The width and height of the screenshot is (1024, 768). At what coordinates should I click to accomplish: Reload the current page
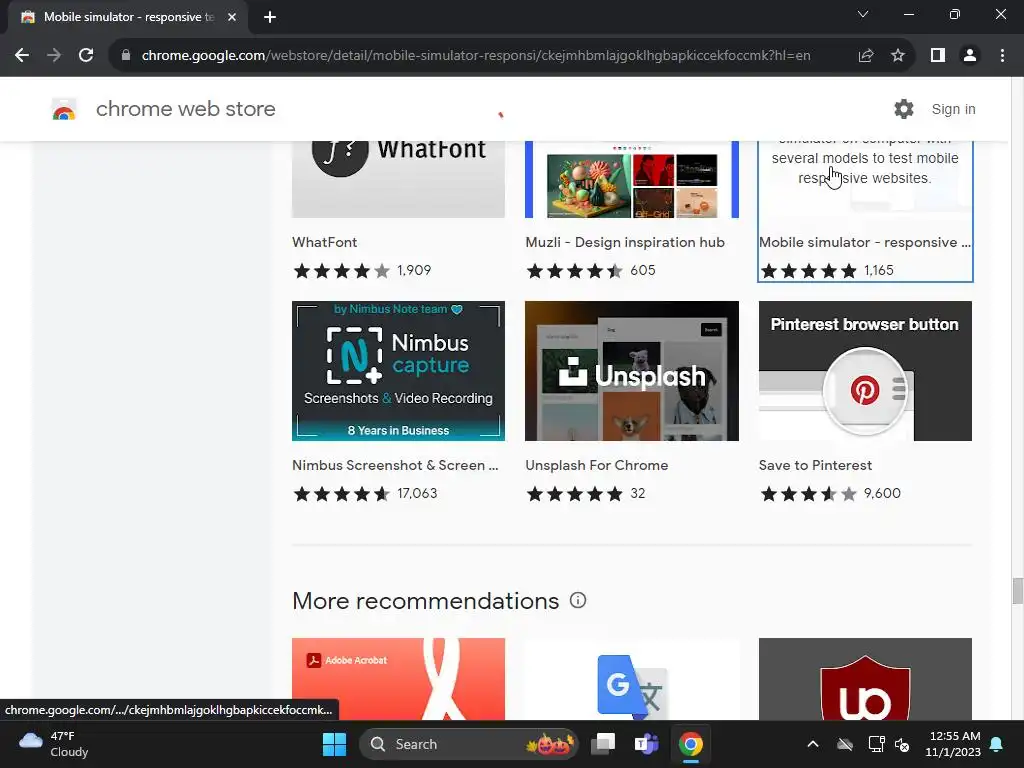click(x=86, y=56)
